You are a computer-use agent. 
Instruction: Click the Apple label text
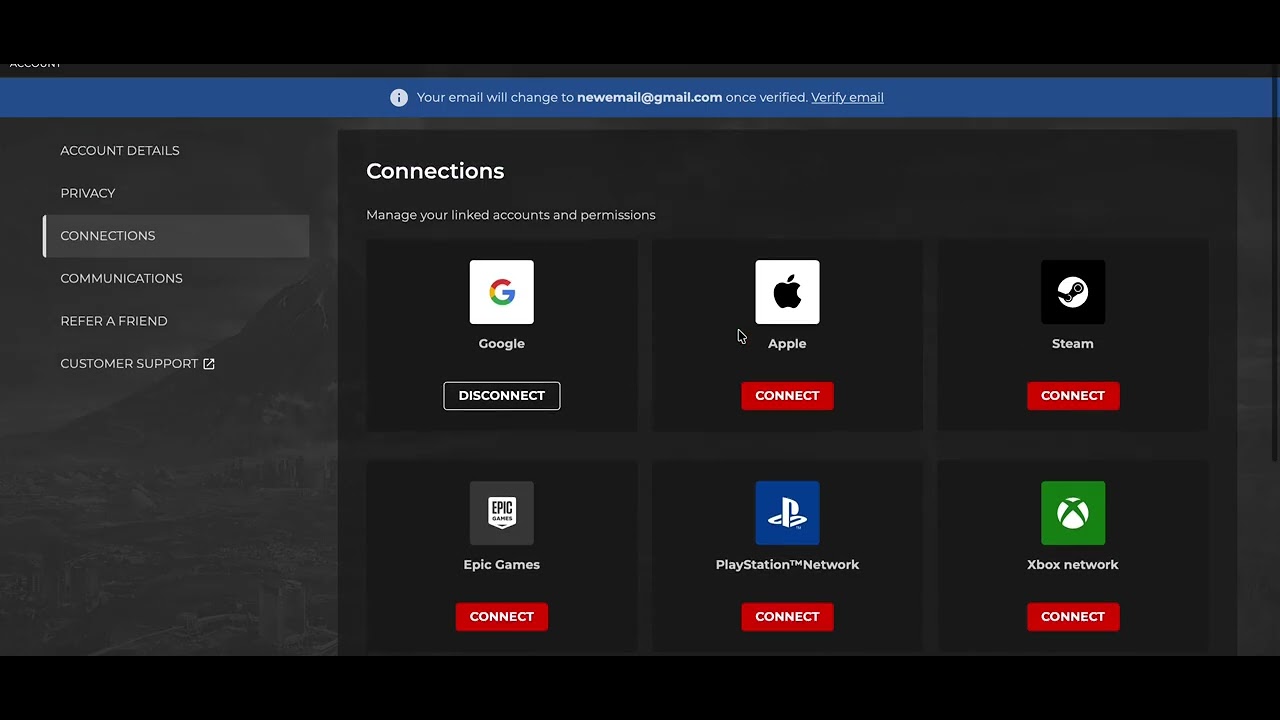[x=787, y=344]
